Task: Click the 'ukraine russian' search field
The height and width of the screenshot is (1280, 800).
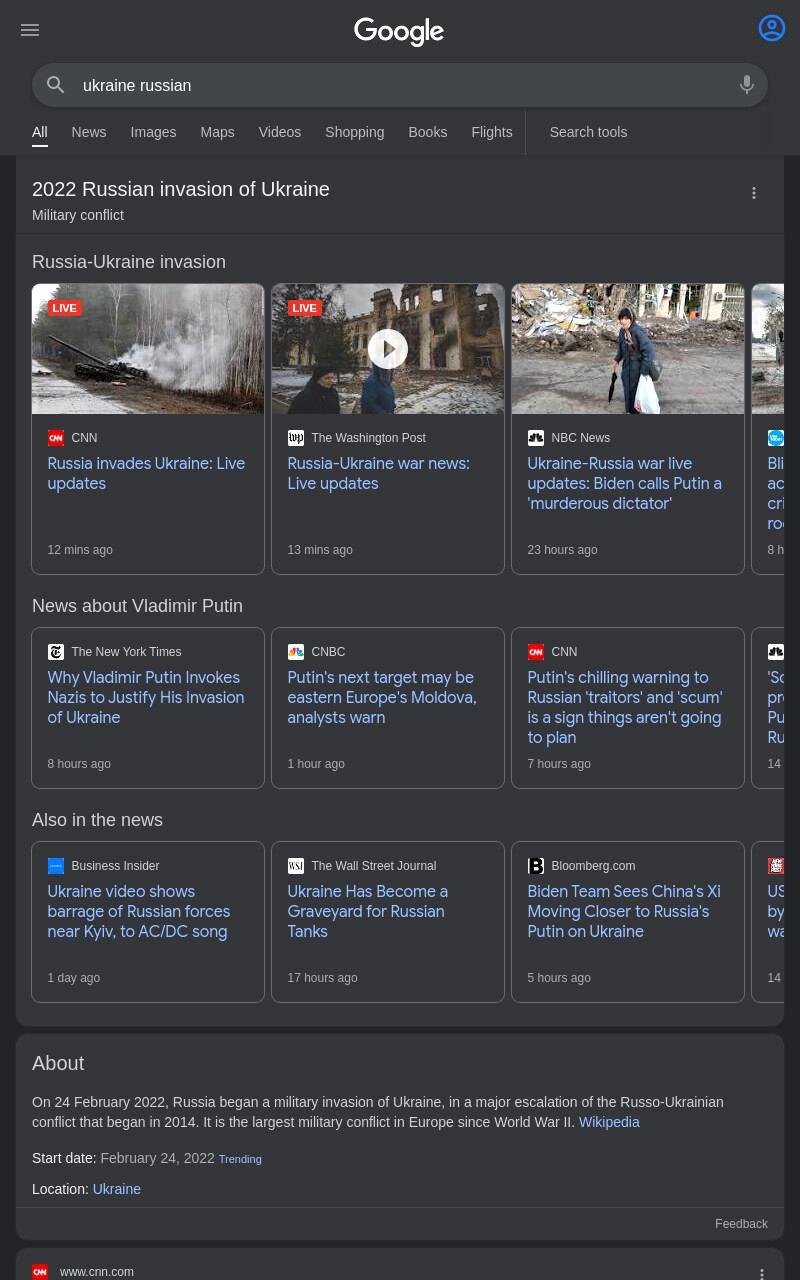Action: coord(400,85)
